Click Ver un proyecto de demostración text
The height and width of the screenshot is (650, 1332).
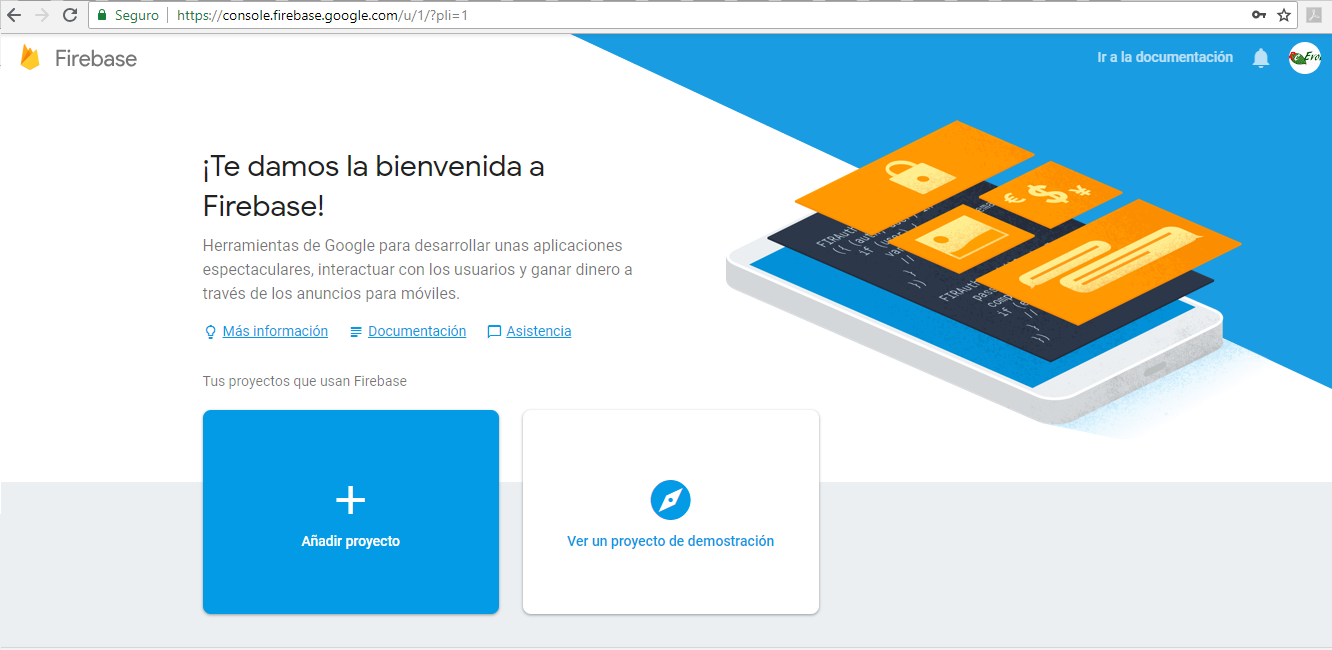[670, 541]
